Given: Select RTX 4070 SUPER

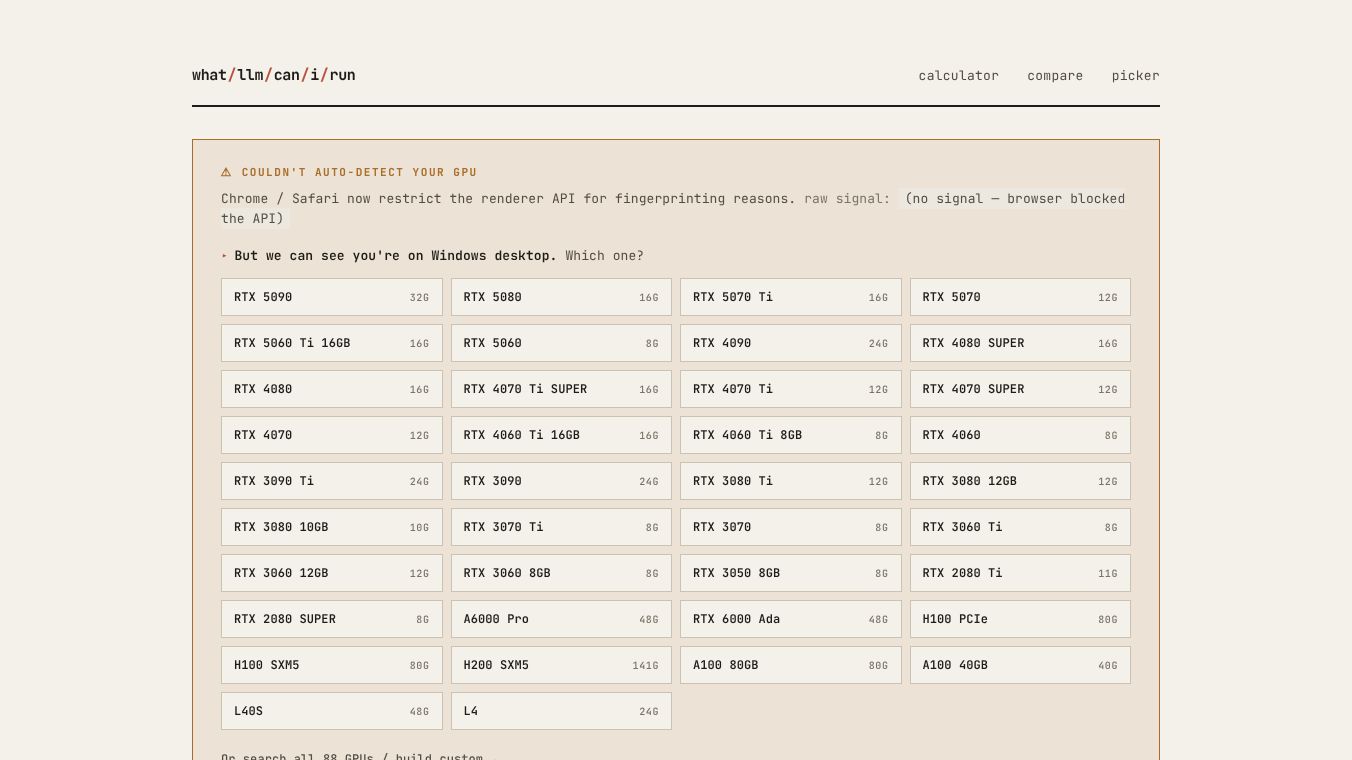Looking at the screenshot, I should pyautogui.click(x=1020, y=389).
